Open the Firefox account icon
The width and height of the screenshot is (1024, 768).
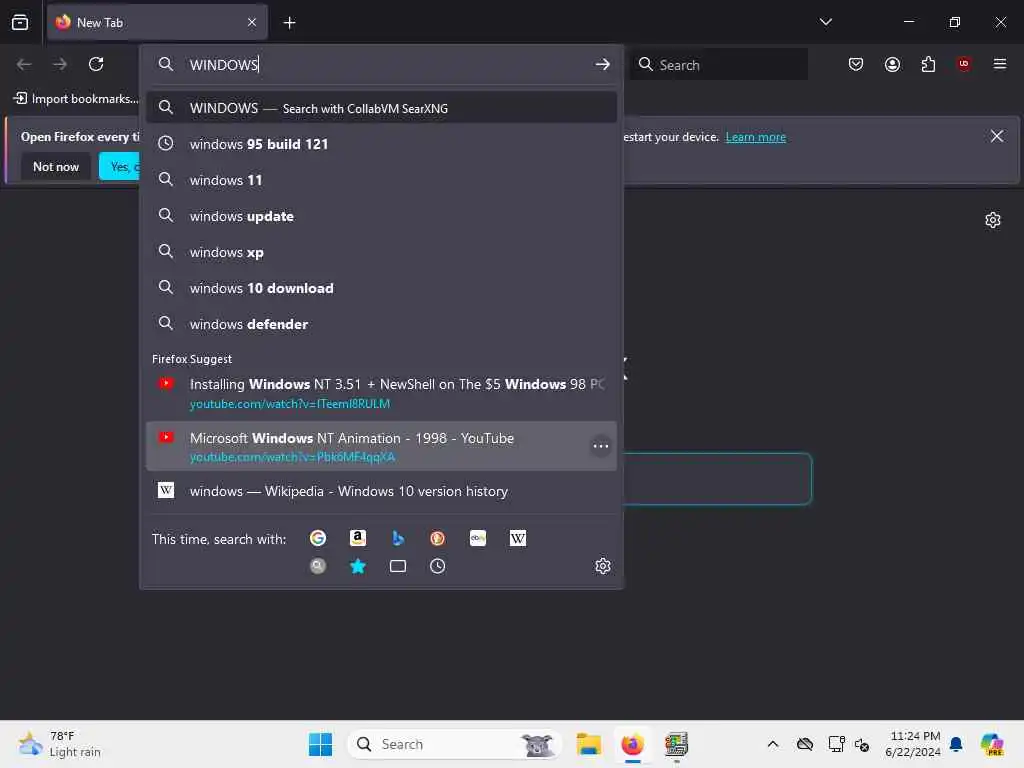(x=892, y=64)
